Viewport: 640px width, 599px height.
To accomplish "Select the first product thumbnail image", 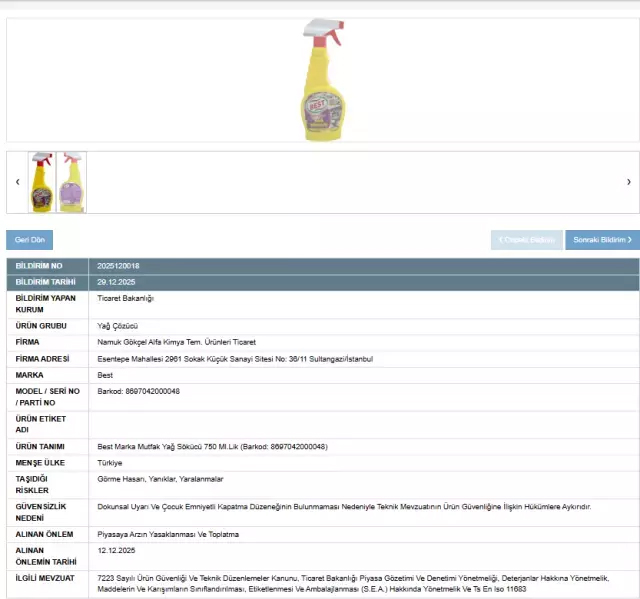I will coord(42,182).
